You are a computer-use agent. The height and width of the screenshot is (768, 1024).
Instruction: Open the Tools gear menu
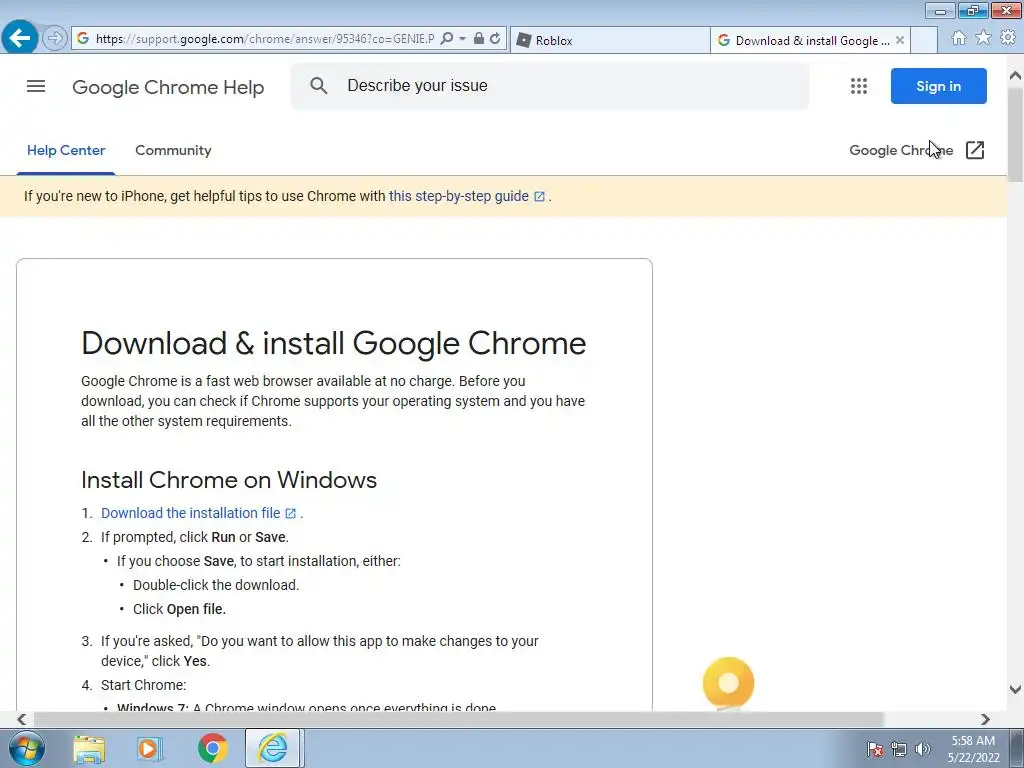1008,38
